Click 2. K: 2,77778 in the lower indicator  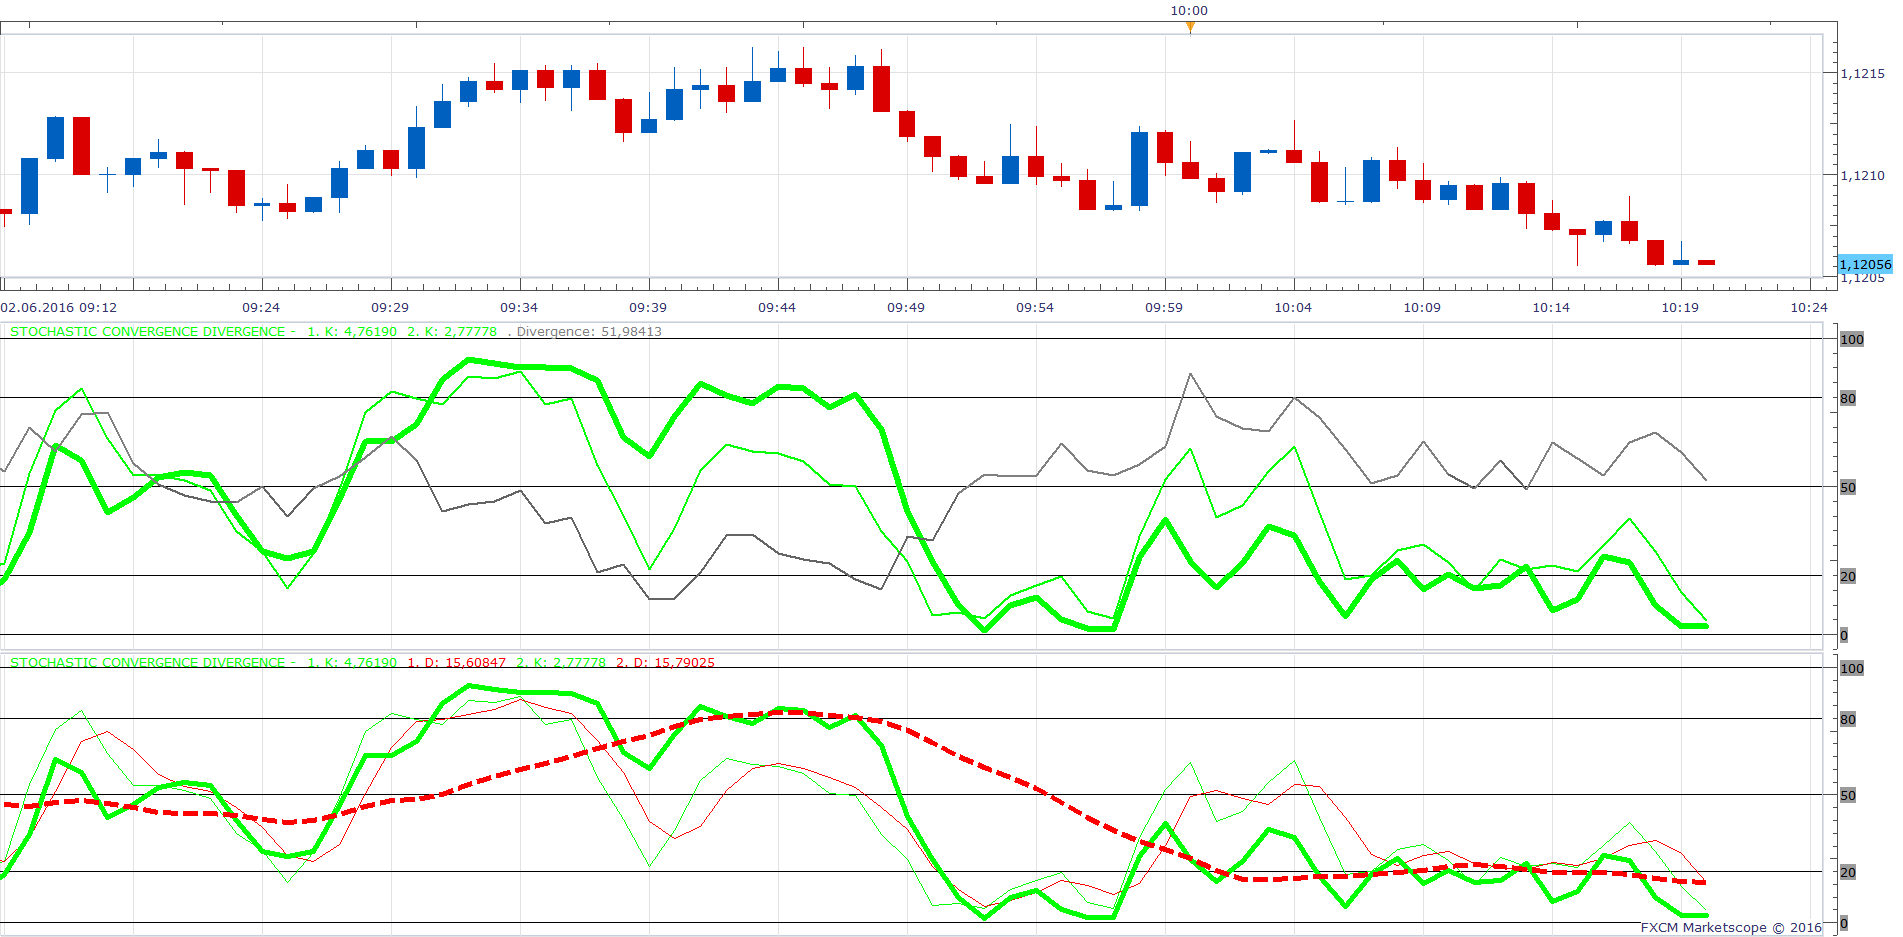(x=561, y=662)
